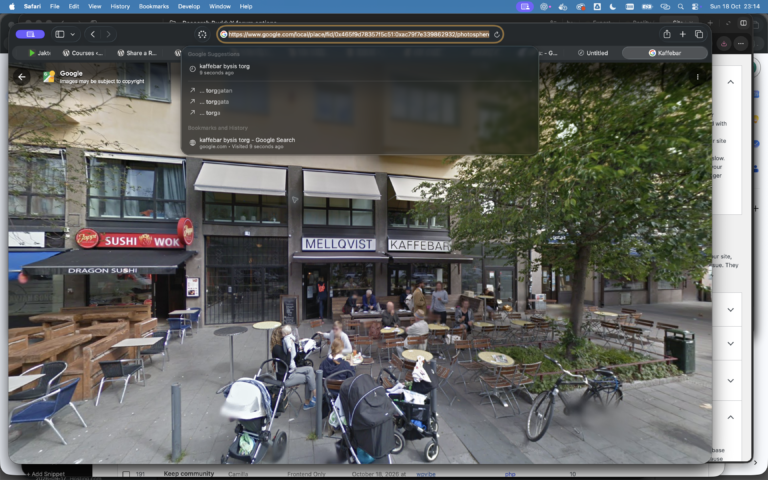Click the purple screen-sharing indicator in menu bar
This screenshot has height=480, width=768.
[x=525, y=6]
